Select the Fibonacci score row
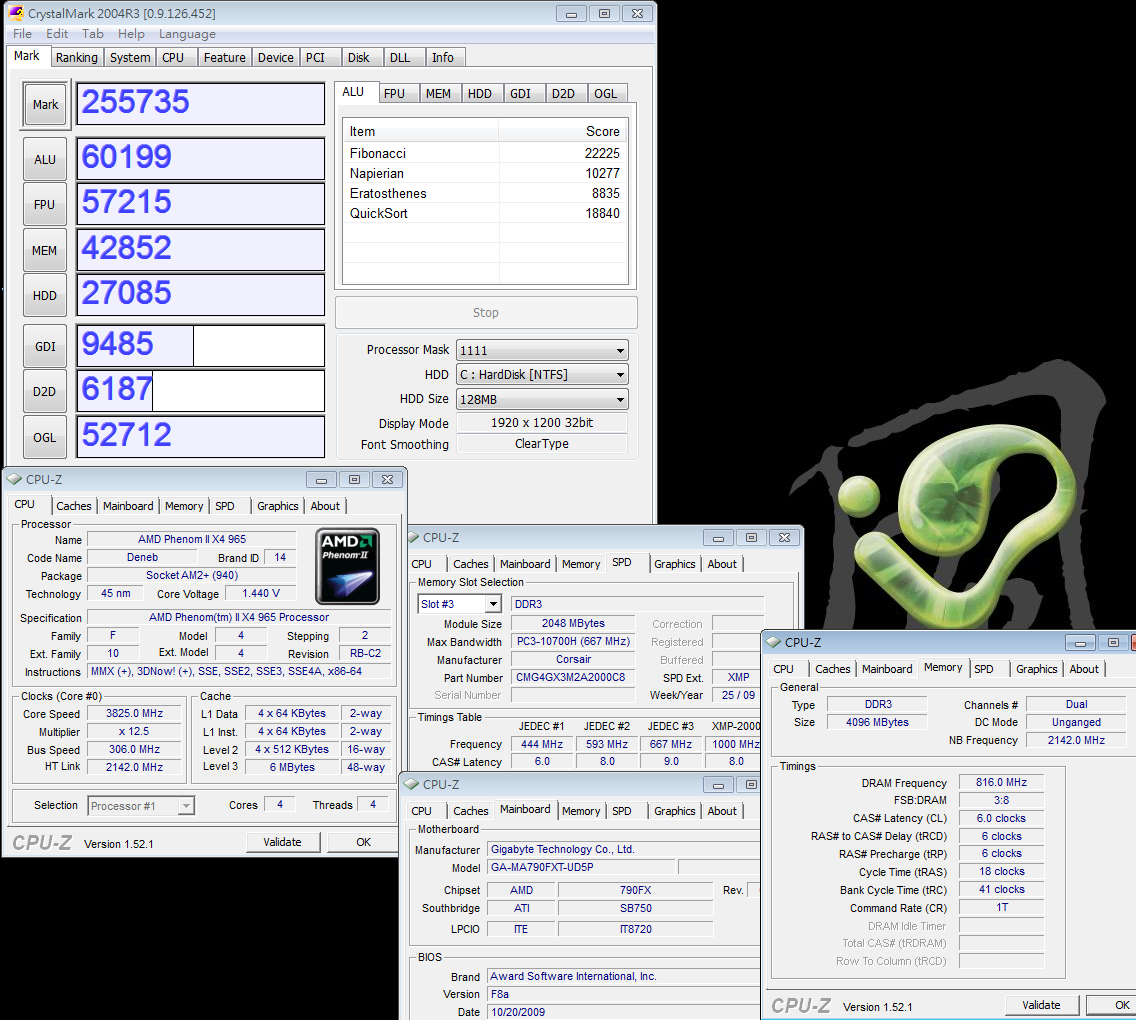Viewport: 1136px width, 1020px height. 485,153
